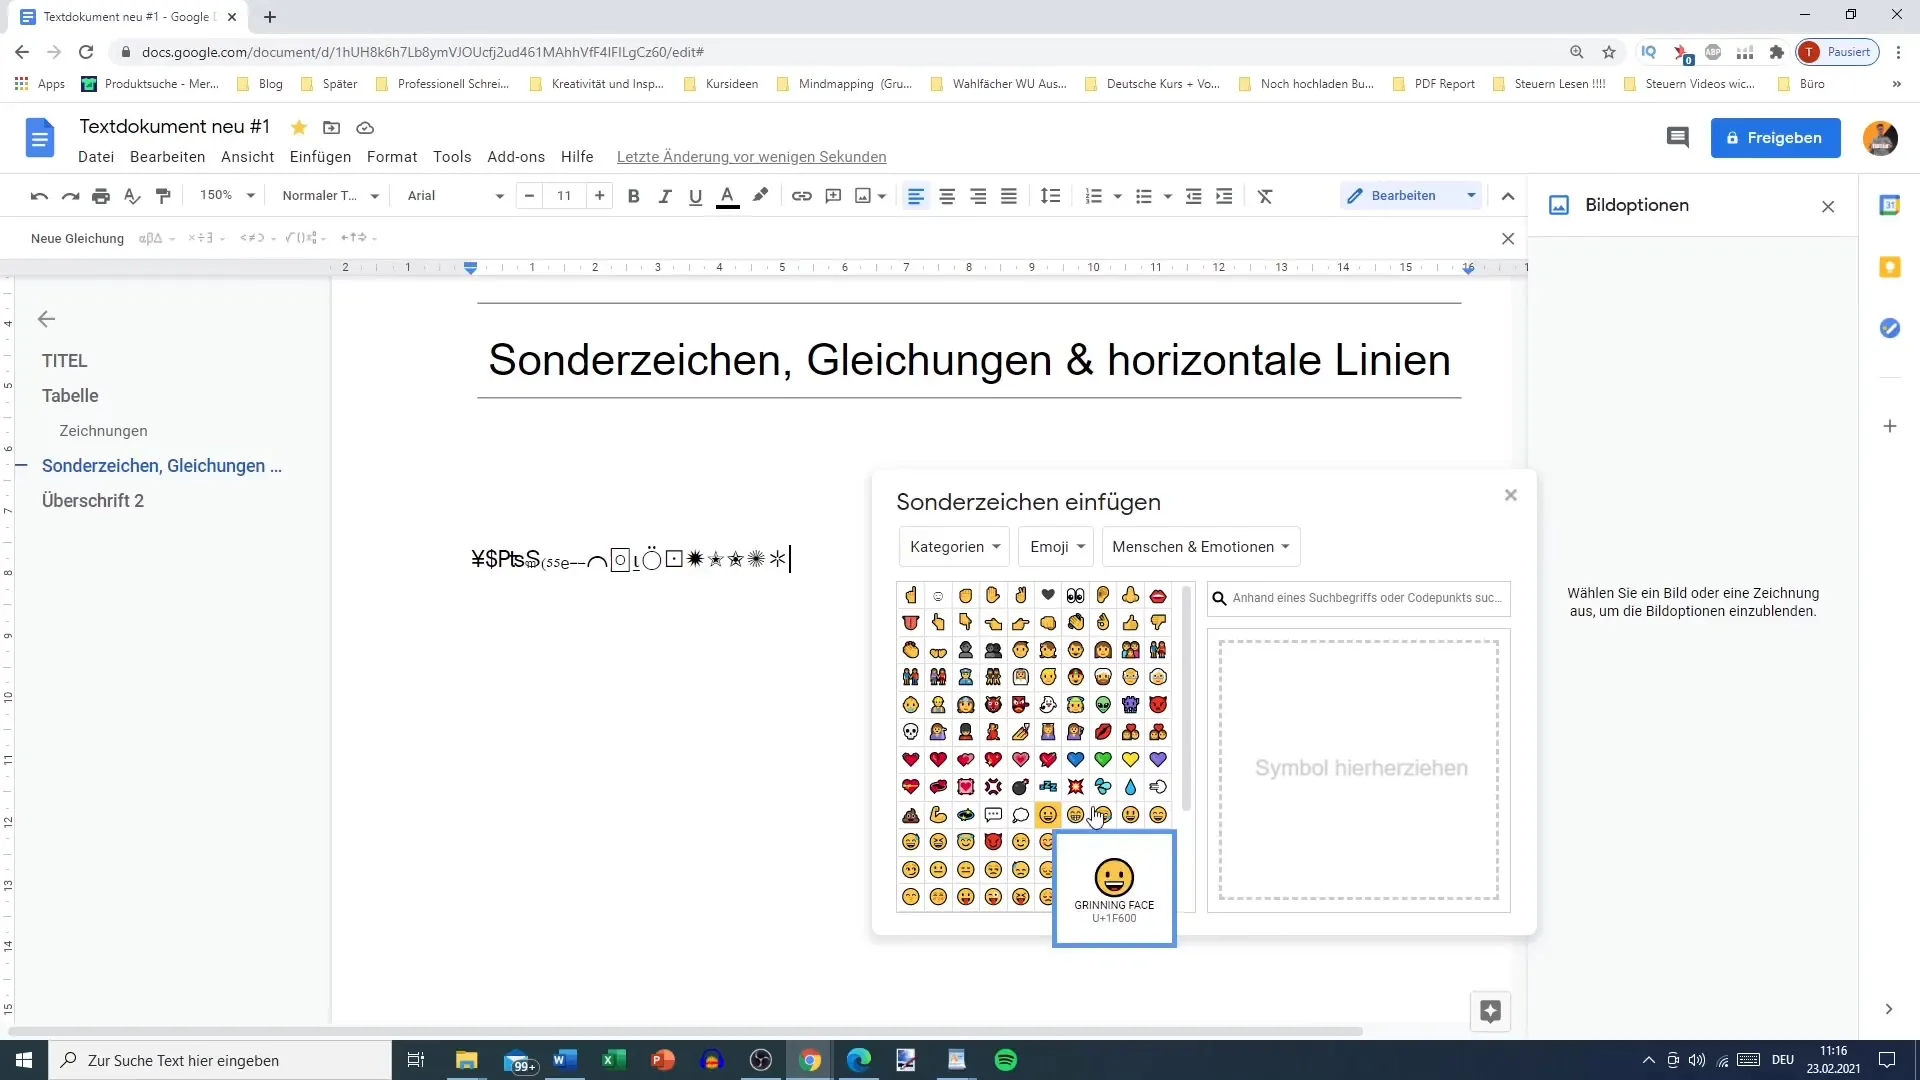This screenshot has height=1080, width=1920.
Task: Star the document with the star icon
Action: point(298,127)
